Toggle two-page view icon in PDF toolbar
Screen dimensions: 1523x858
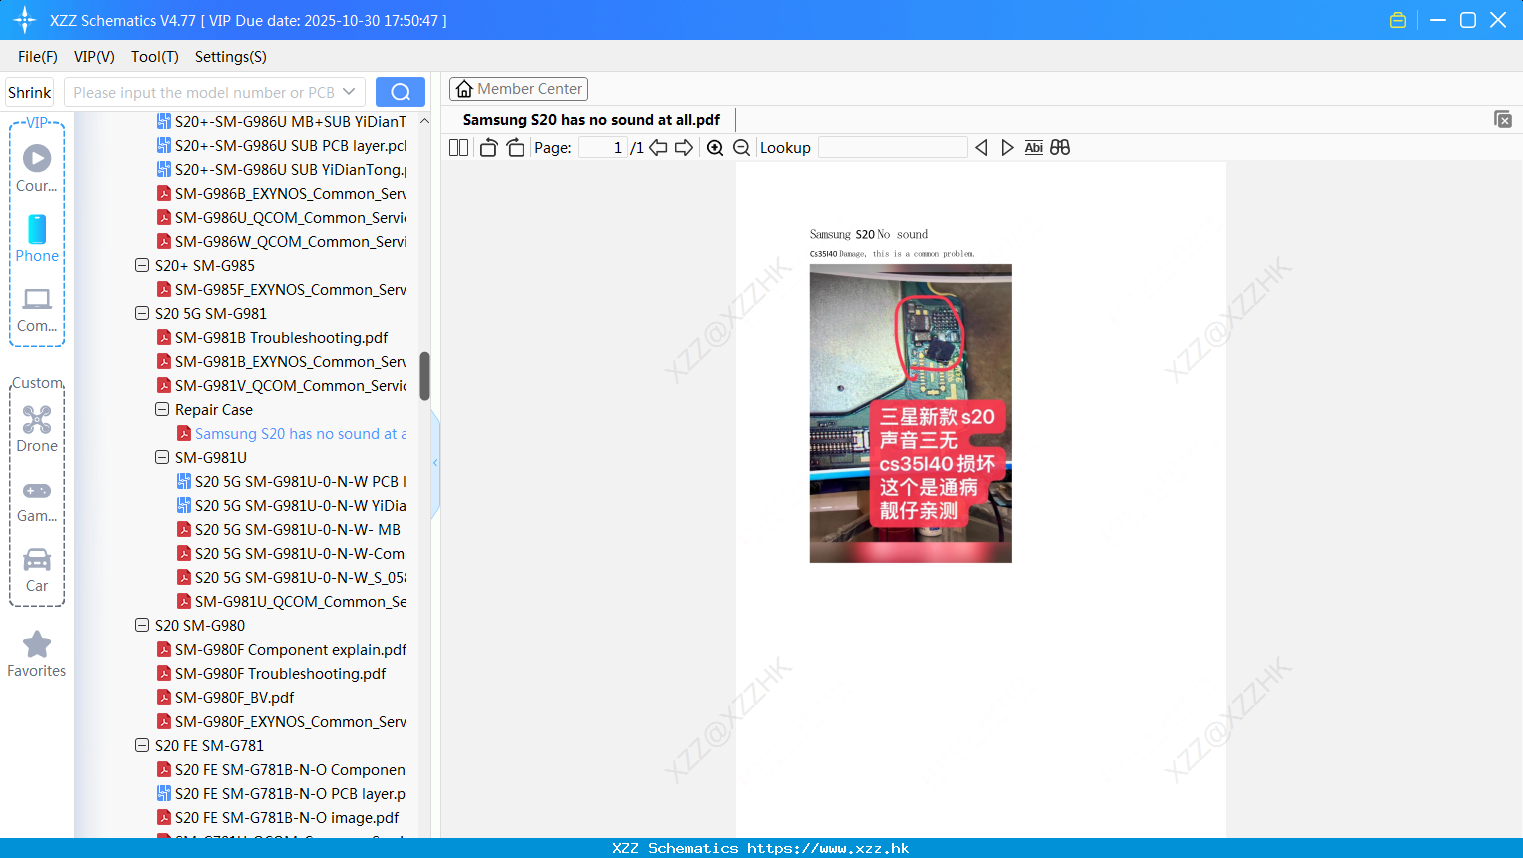point(458,148)
